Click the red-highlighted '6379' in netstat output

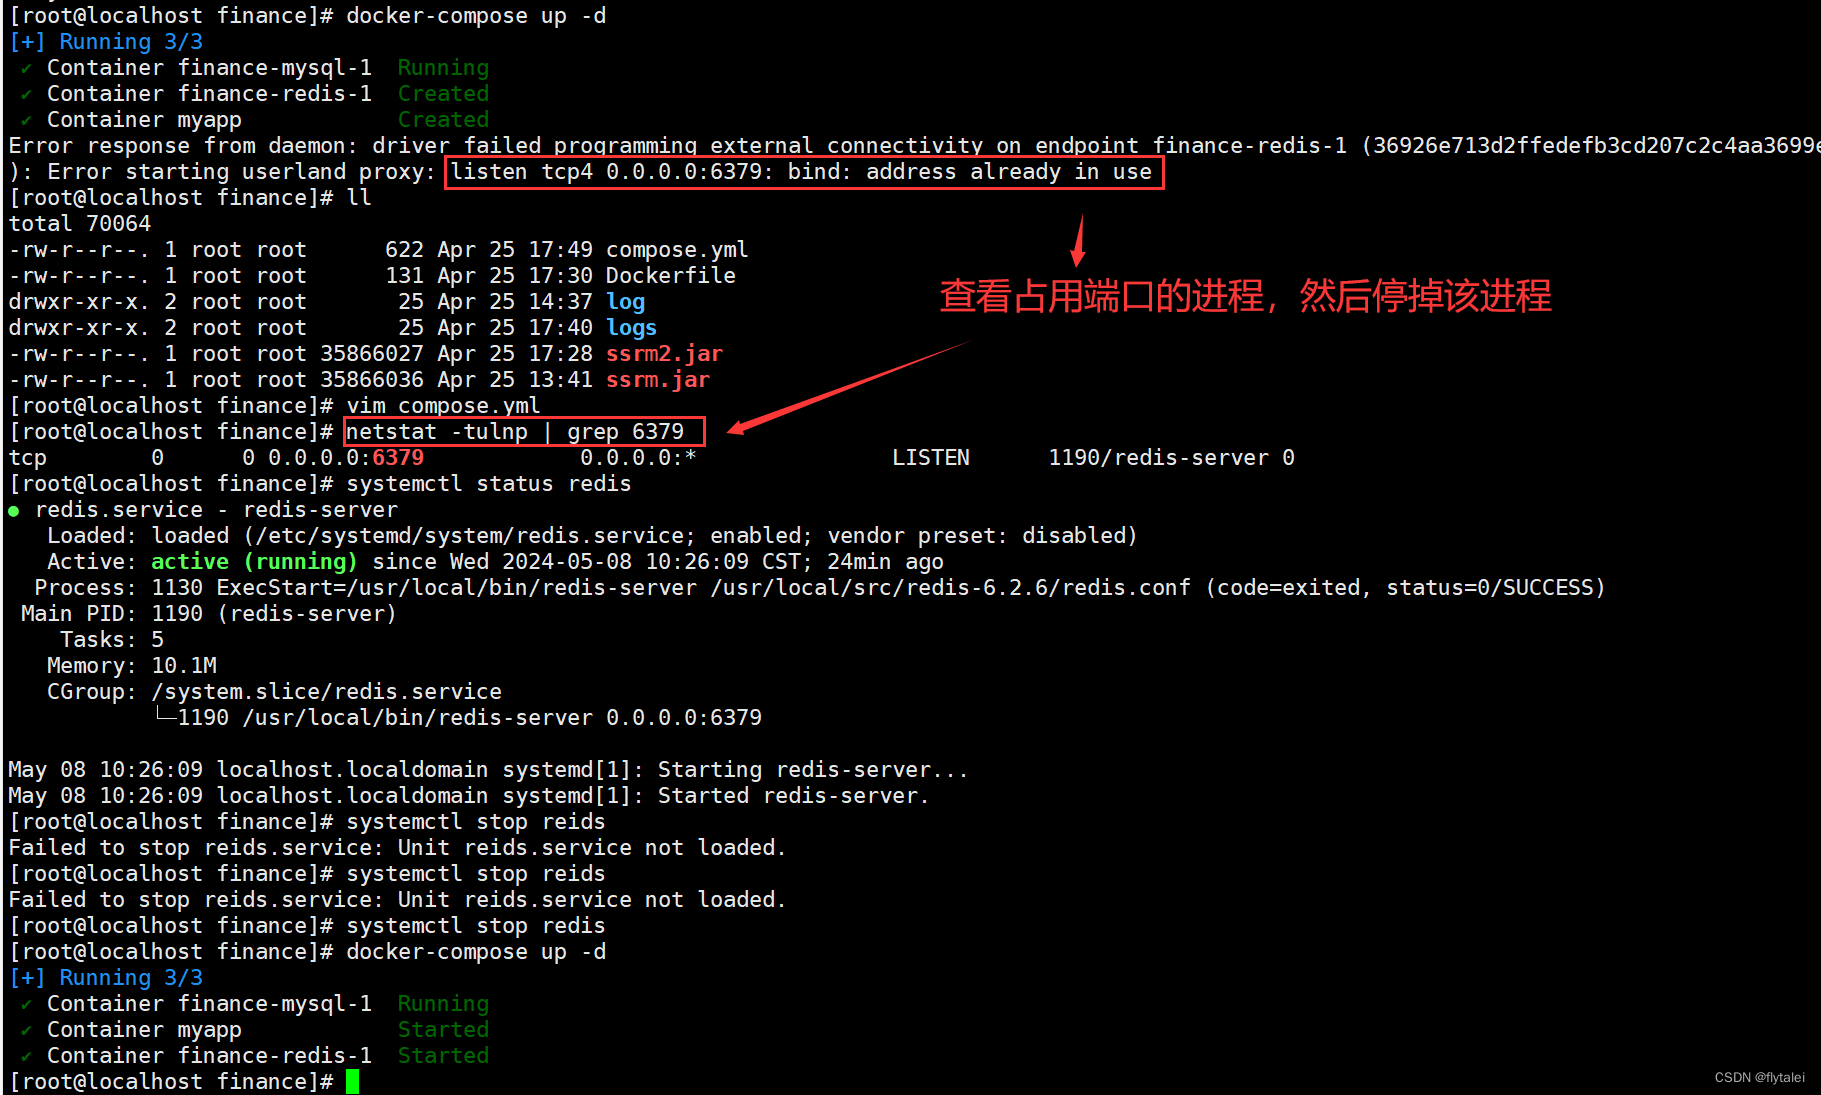coord(398,458)
